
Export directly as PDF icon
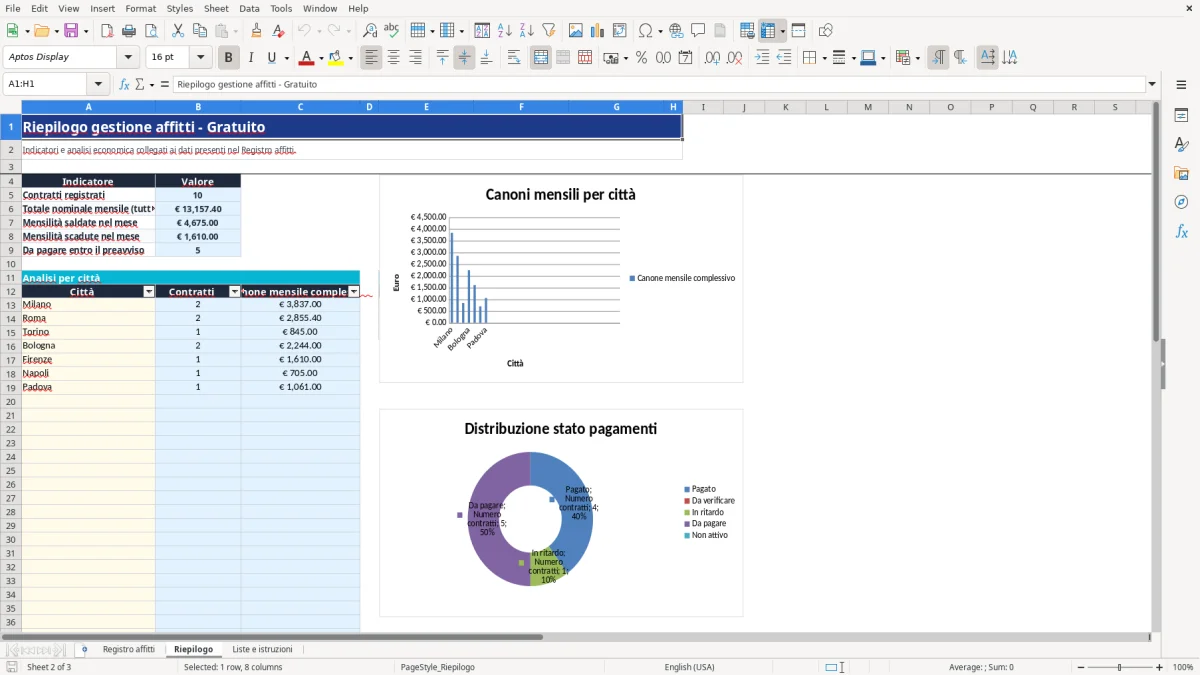107,31
